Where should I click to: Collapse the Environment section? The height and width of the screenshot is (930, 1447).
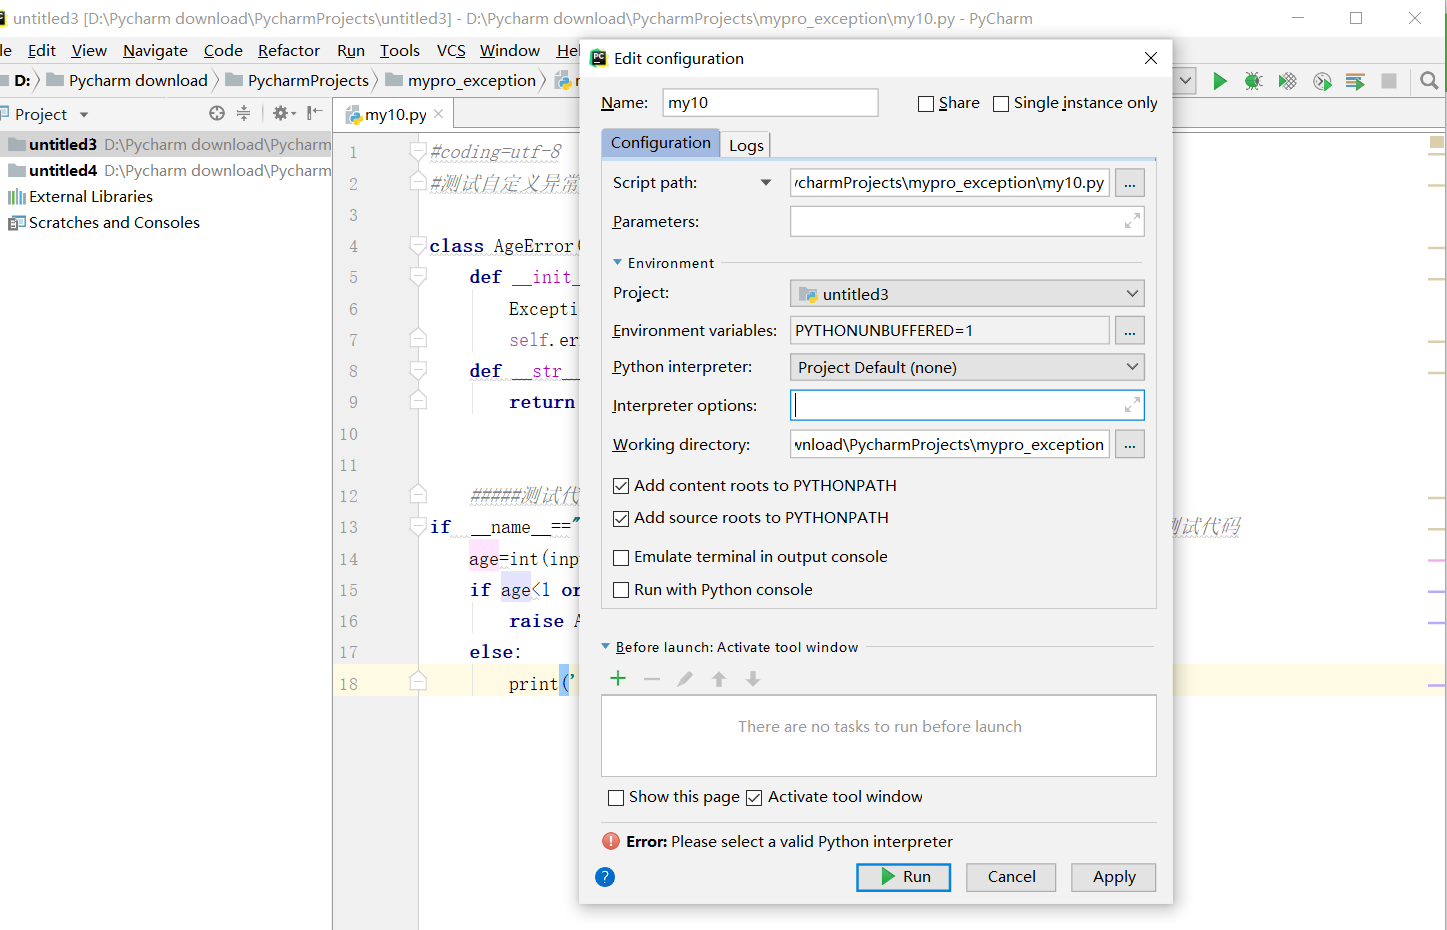[x=617, y=262]
